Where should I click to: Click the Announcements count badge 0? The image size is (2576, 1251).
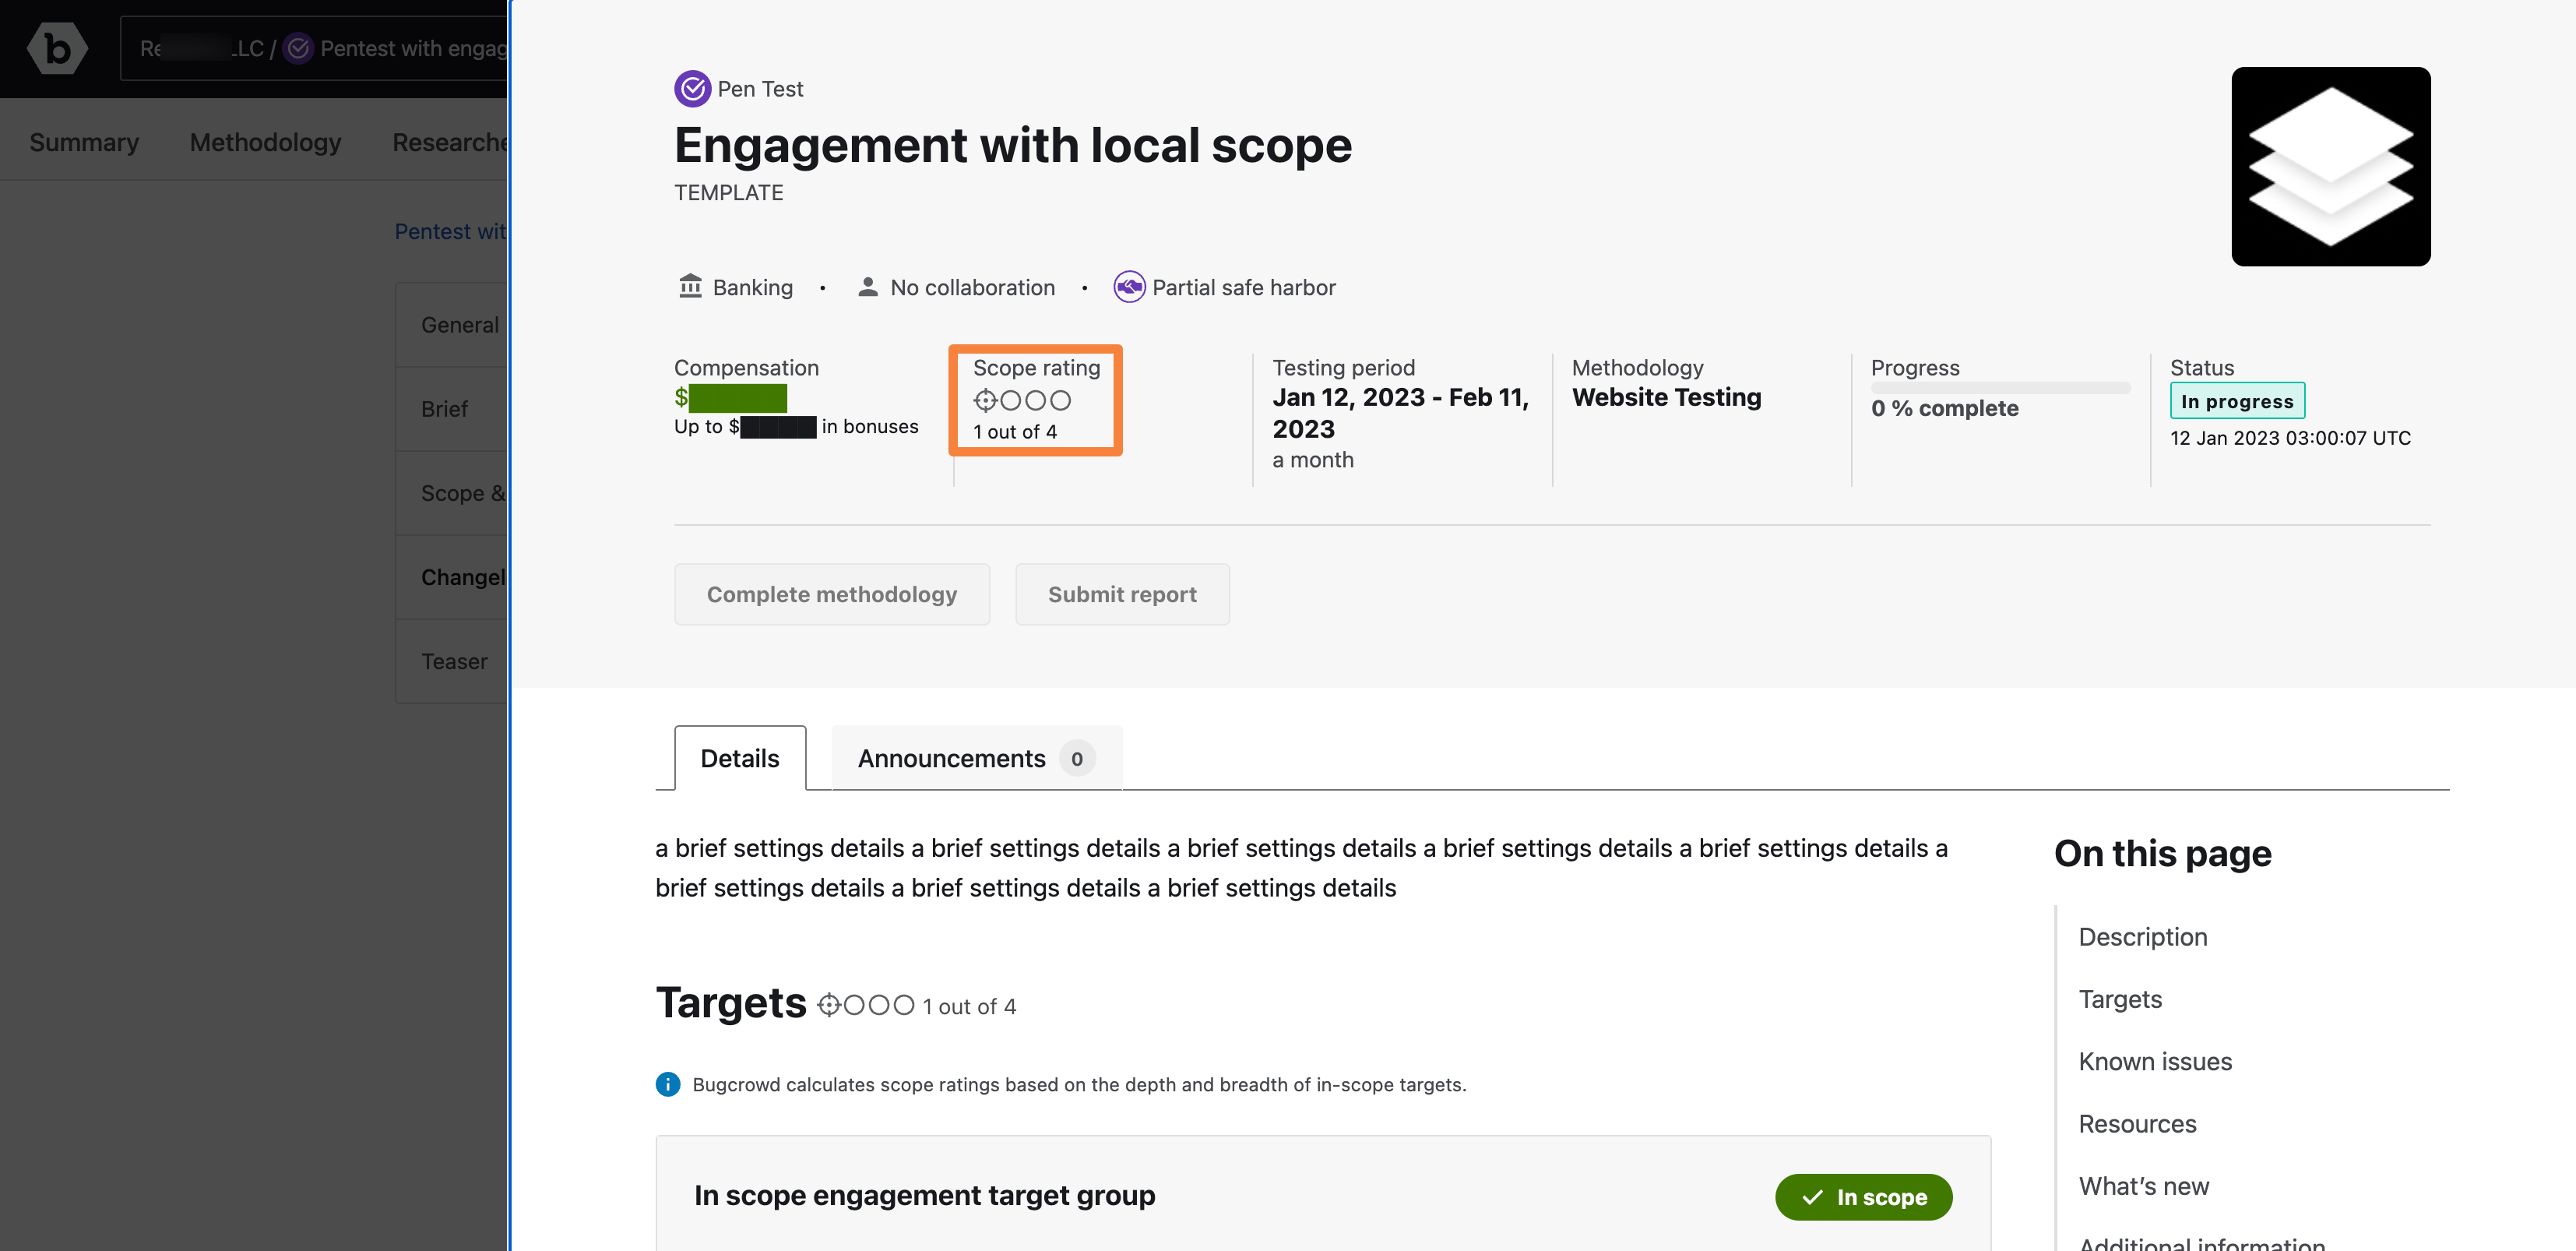(x=1077, y=759)
